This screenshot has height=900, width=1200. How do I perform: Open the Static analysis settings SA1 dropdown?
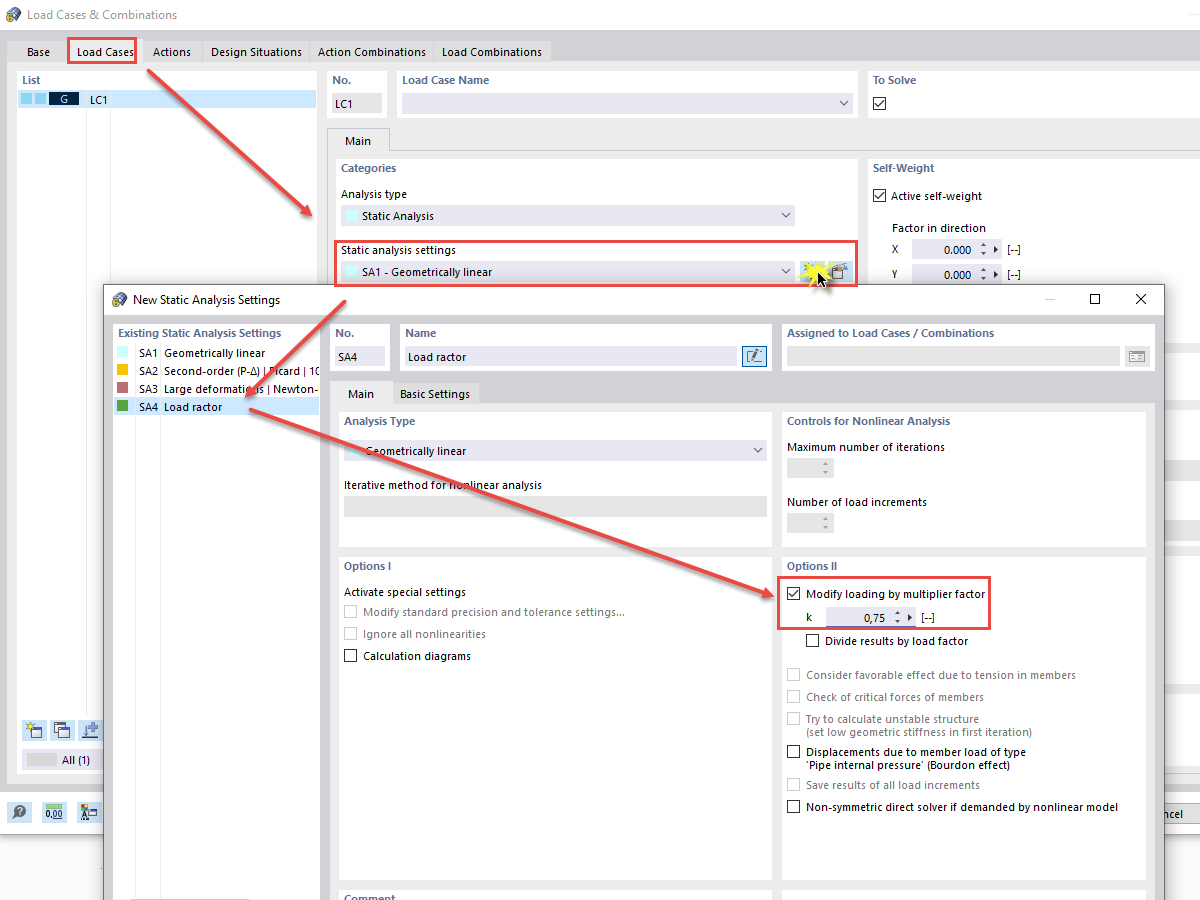pos(786,272)
